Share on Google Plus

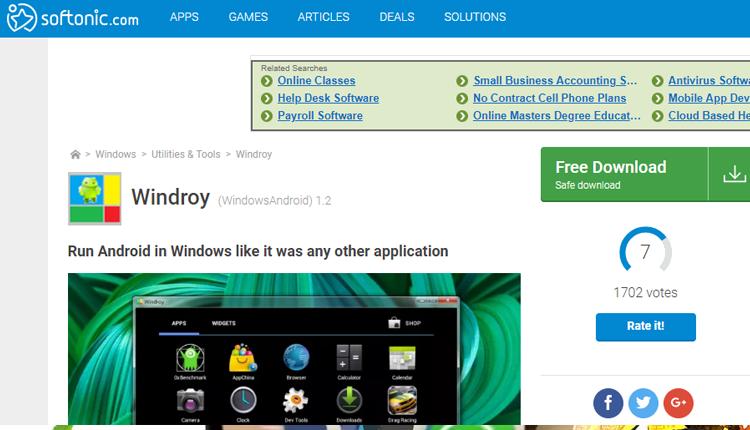click(x=678, y=403)
